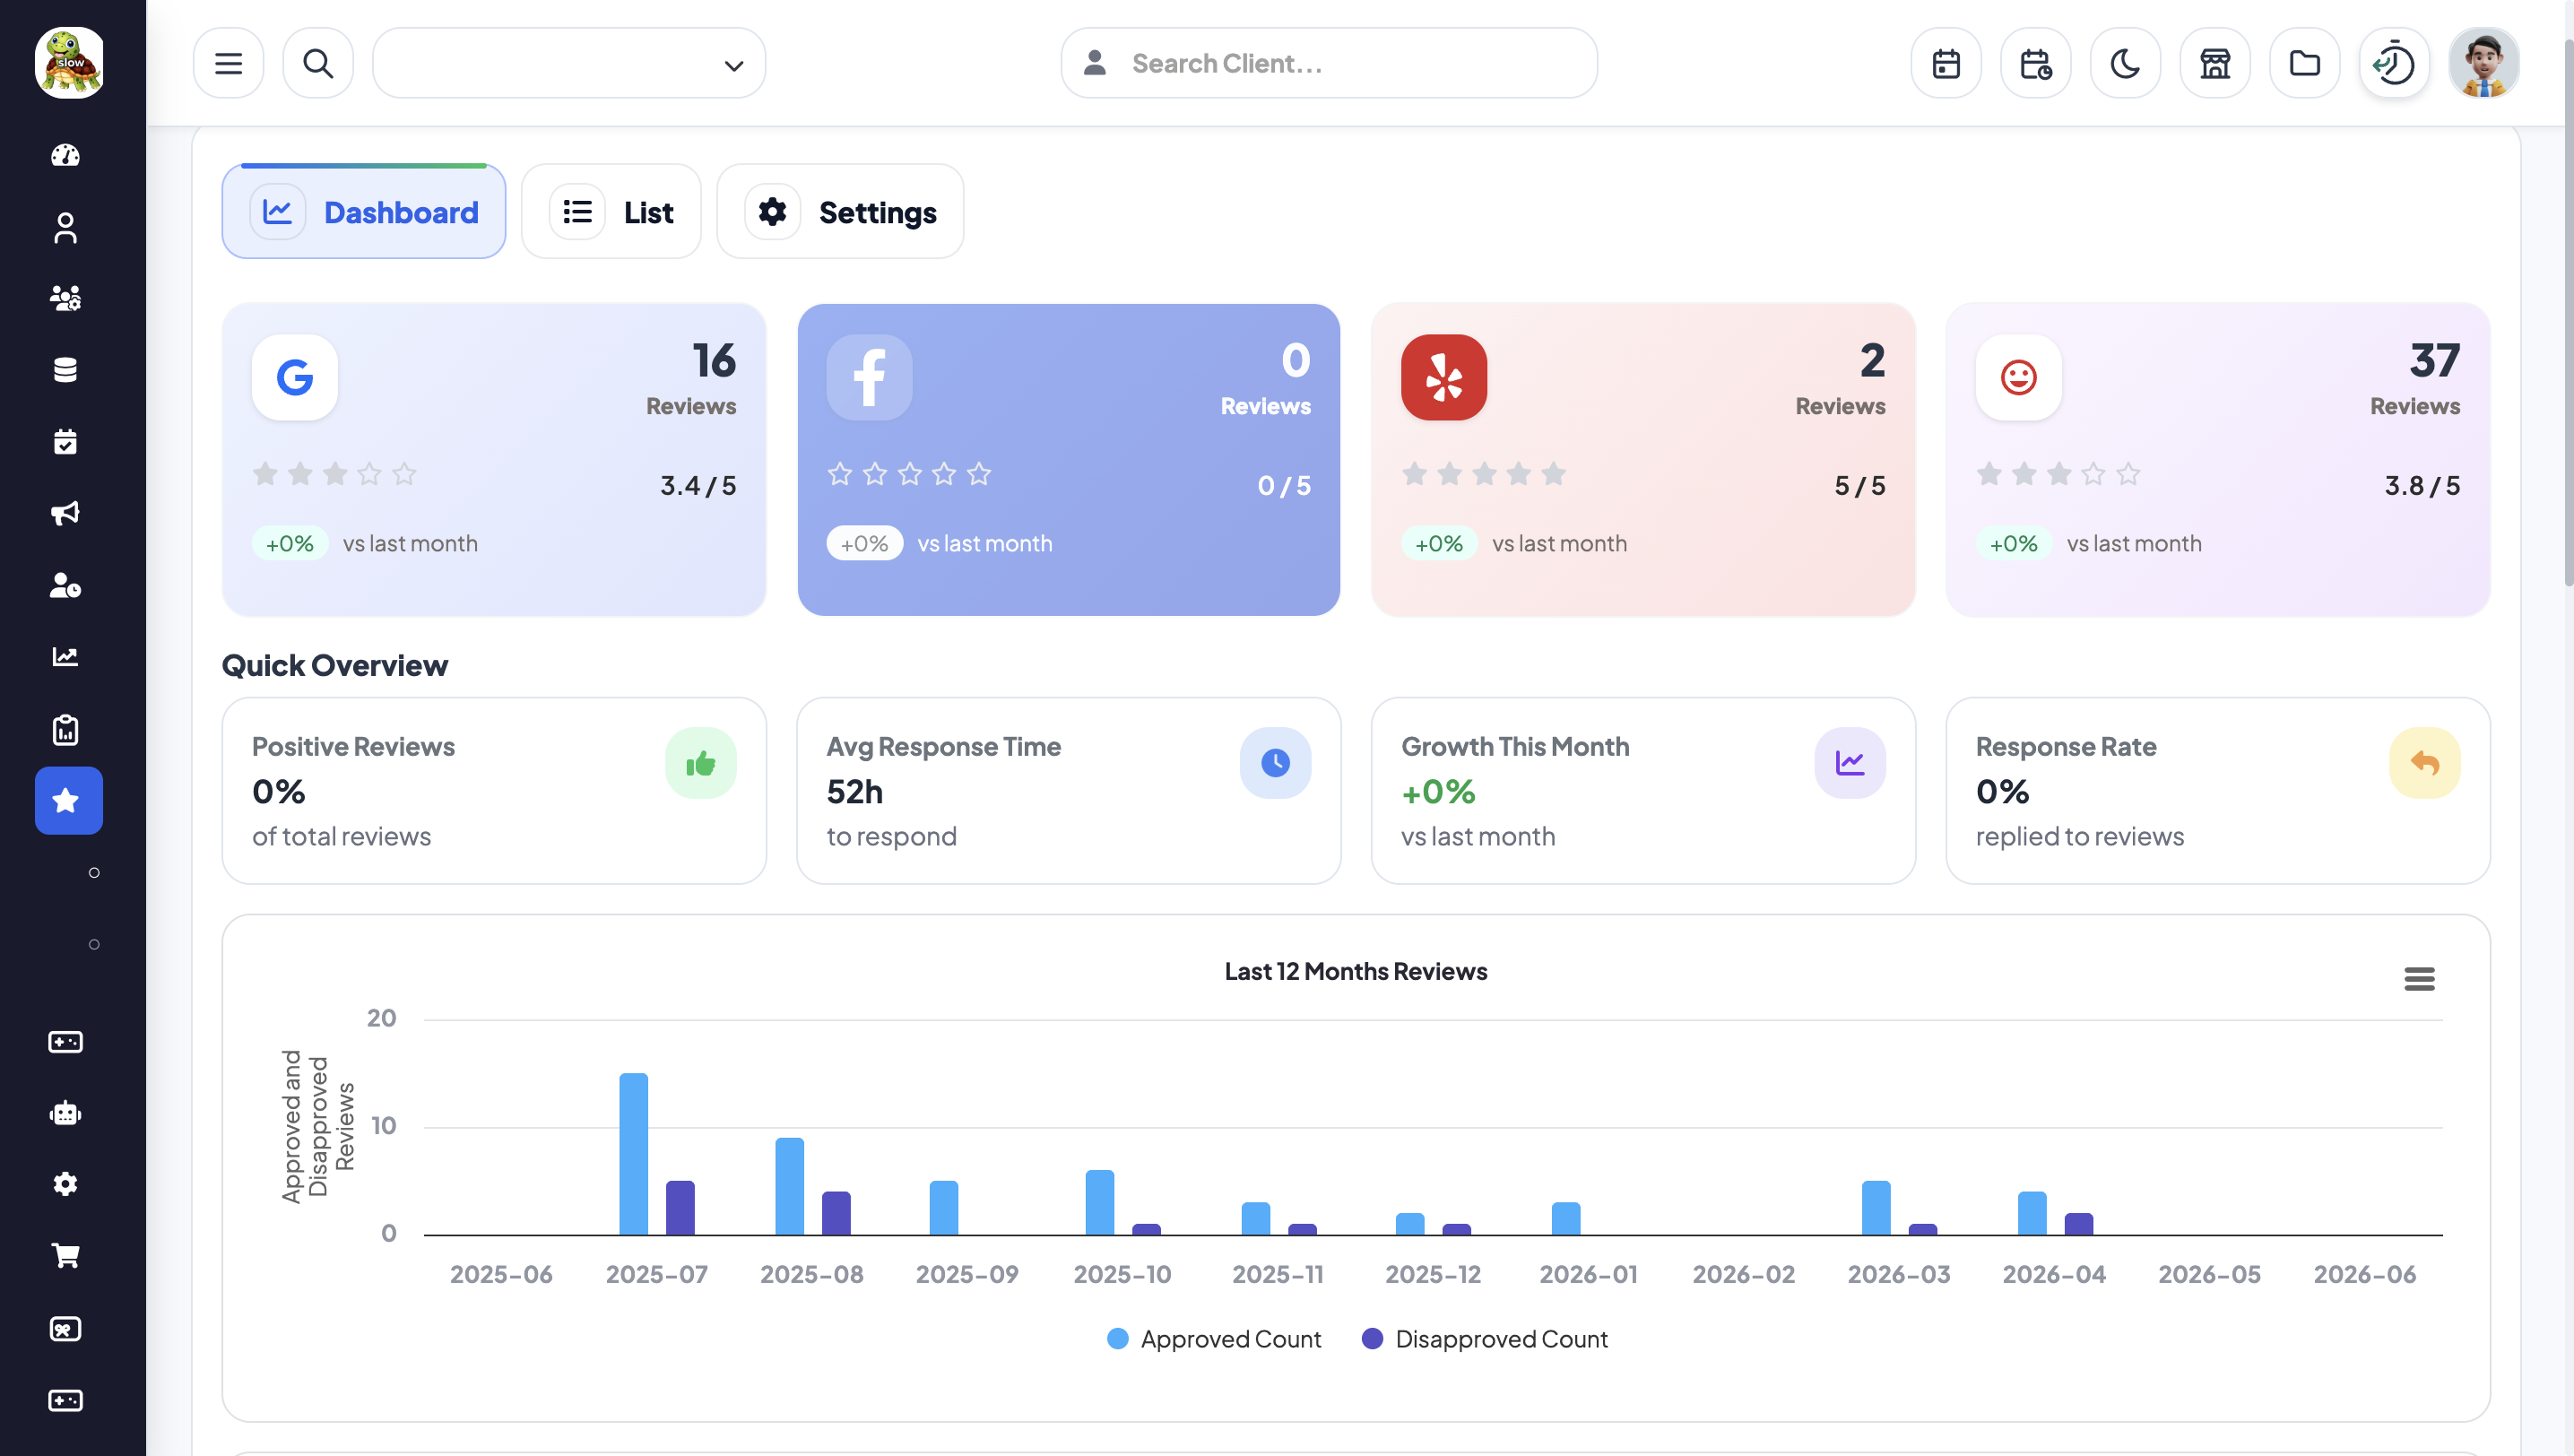
Task: Click the Google G logo icon
Action: click(x=295, y=377)
